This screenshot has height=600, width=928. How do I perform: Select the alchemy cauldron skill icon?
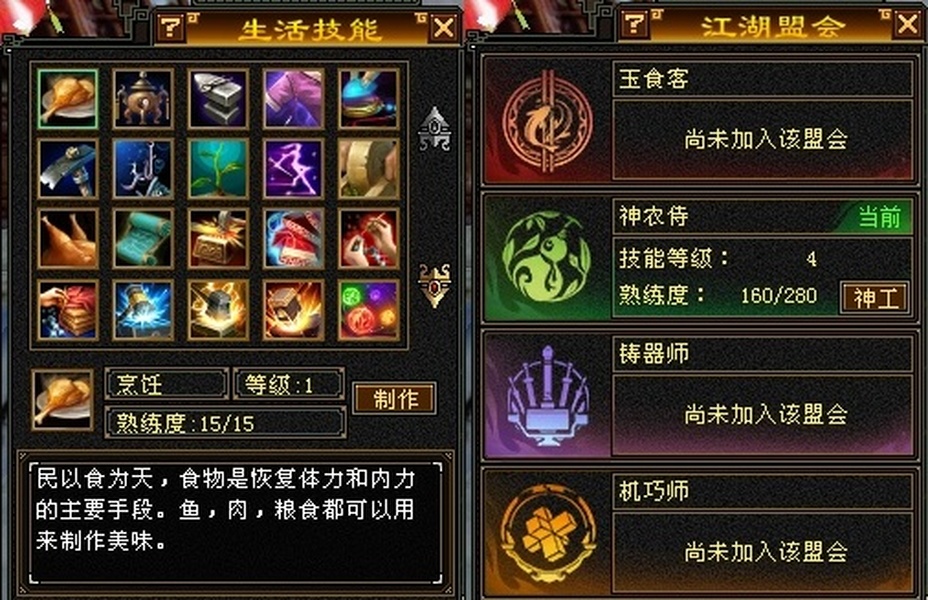point(143,99)
